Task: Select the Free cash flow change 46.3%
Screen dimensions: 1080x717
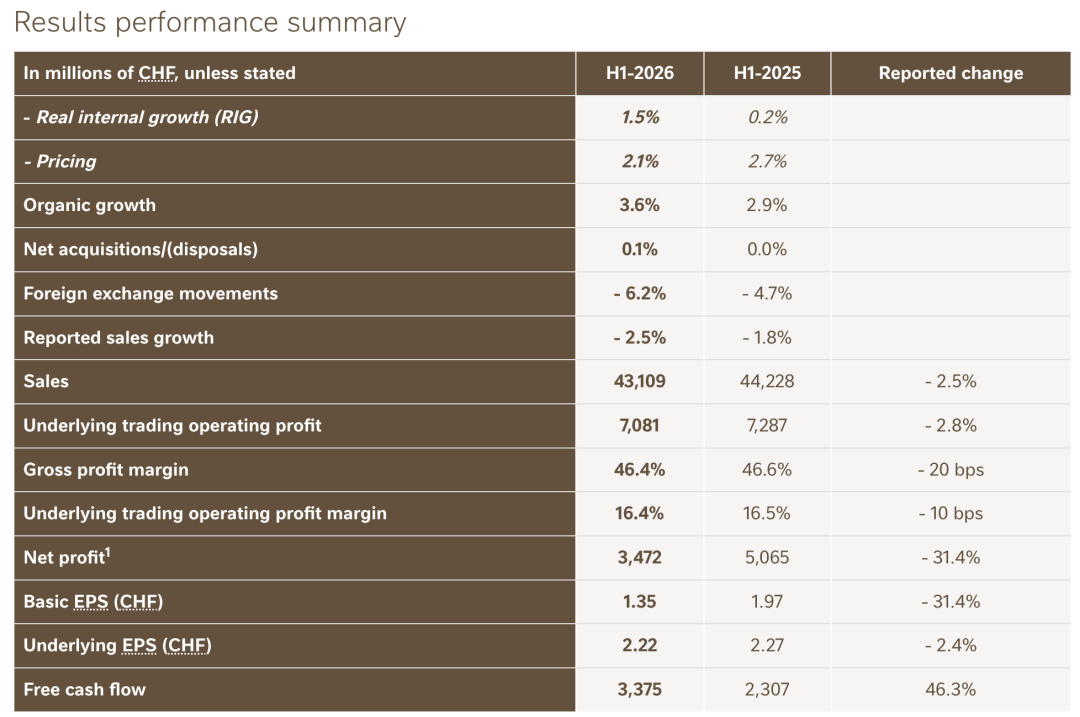Action: click(951, 689)
